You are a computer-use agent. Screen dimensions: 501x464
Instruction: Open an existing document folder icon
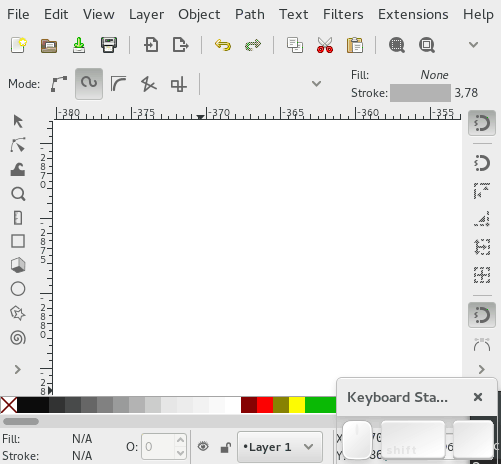(x=49, y=45)
